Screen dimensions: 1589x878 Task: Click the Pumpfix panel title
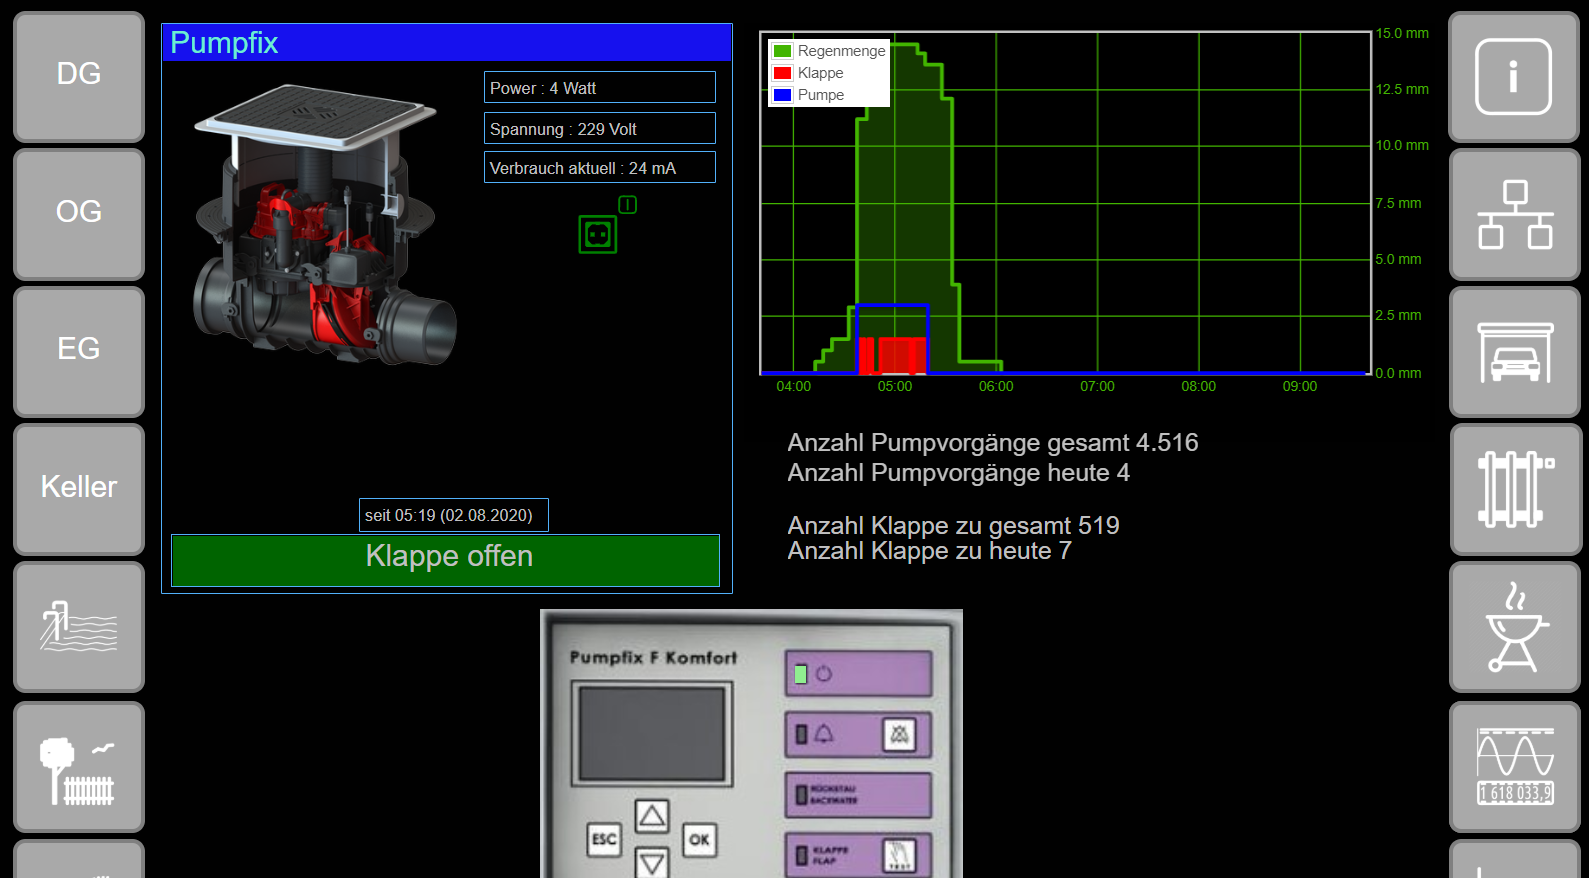[224, 43]
